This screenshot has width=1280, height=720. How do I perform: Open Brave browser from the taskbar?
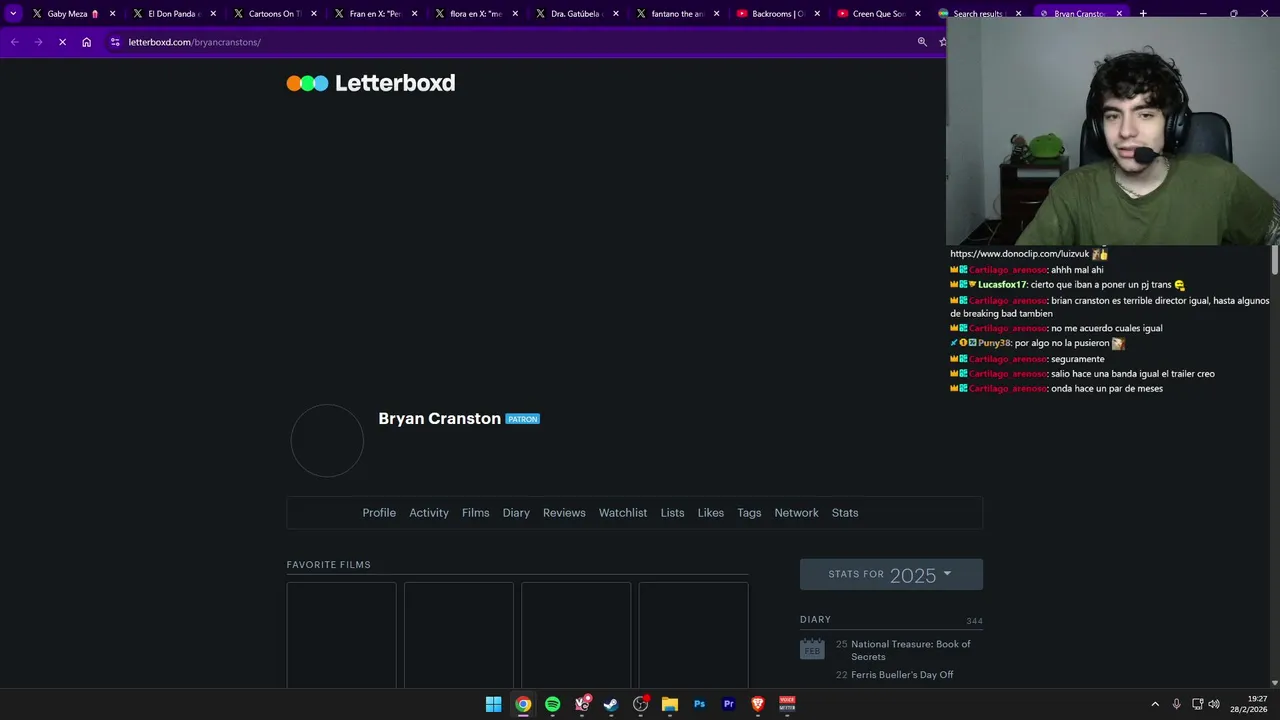pyautogui.click(x=758, y=704)
